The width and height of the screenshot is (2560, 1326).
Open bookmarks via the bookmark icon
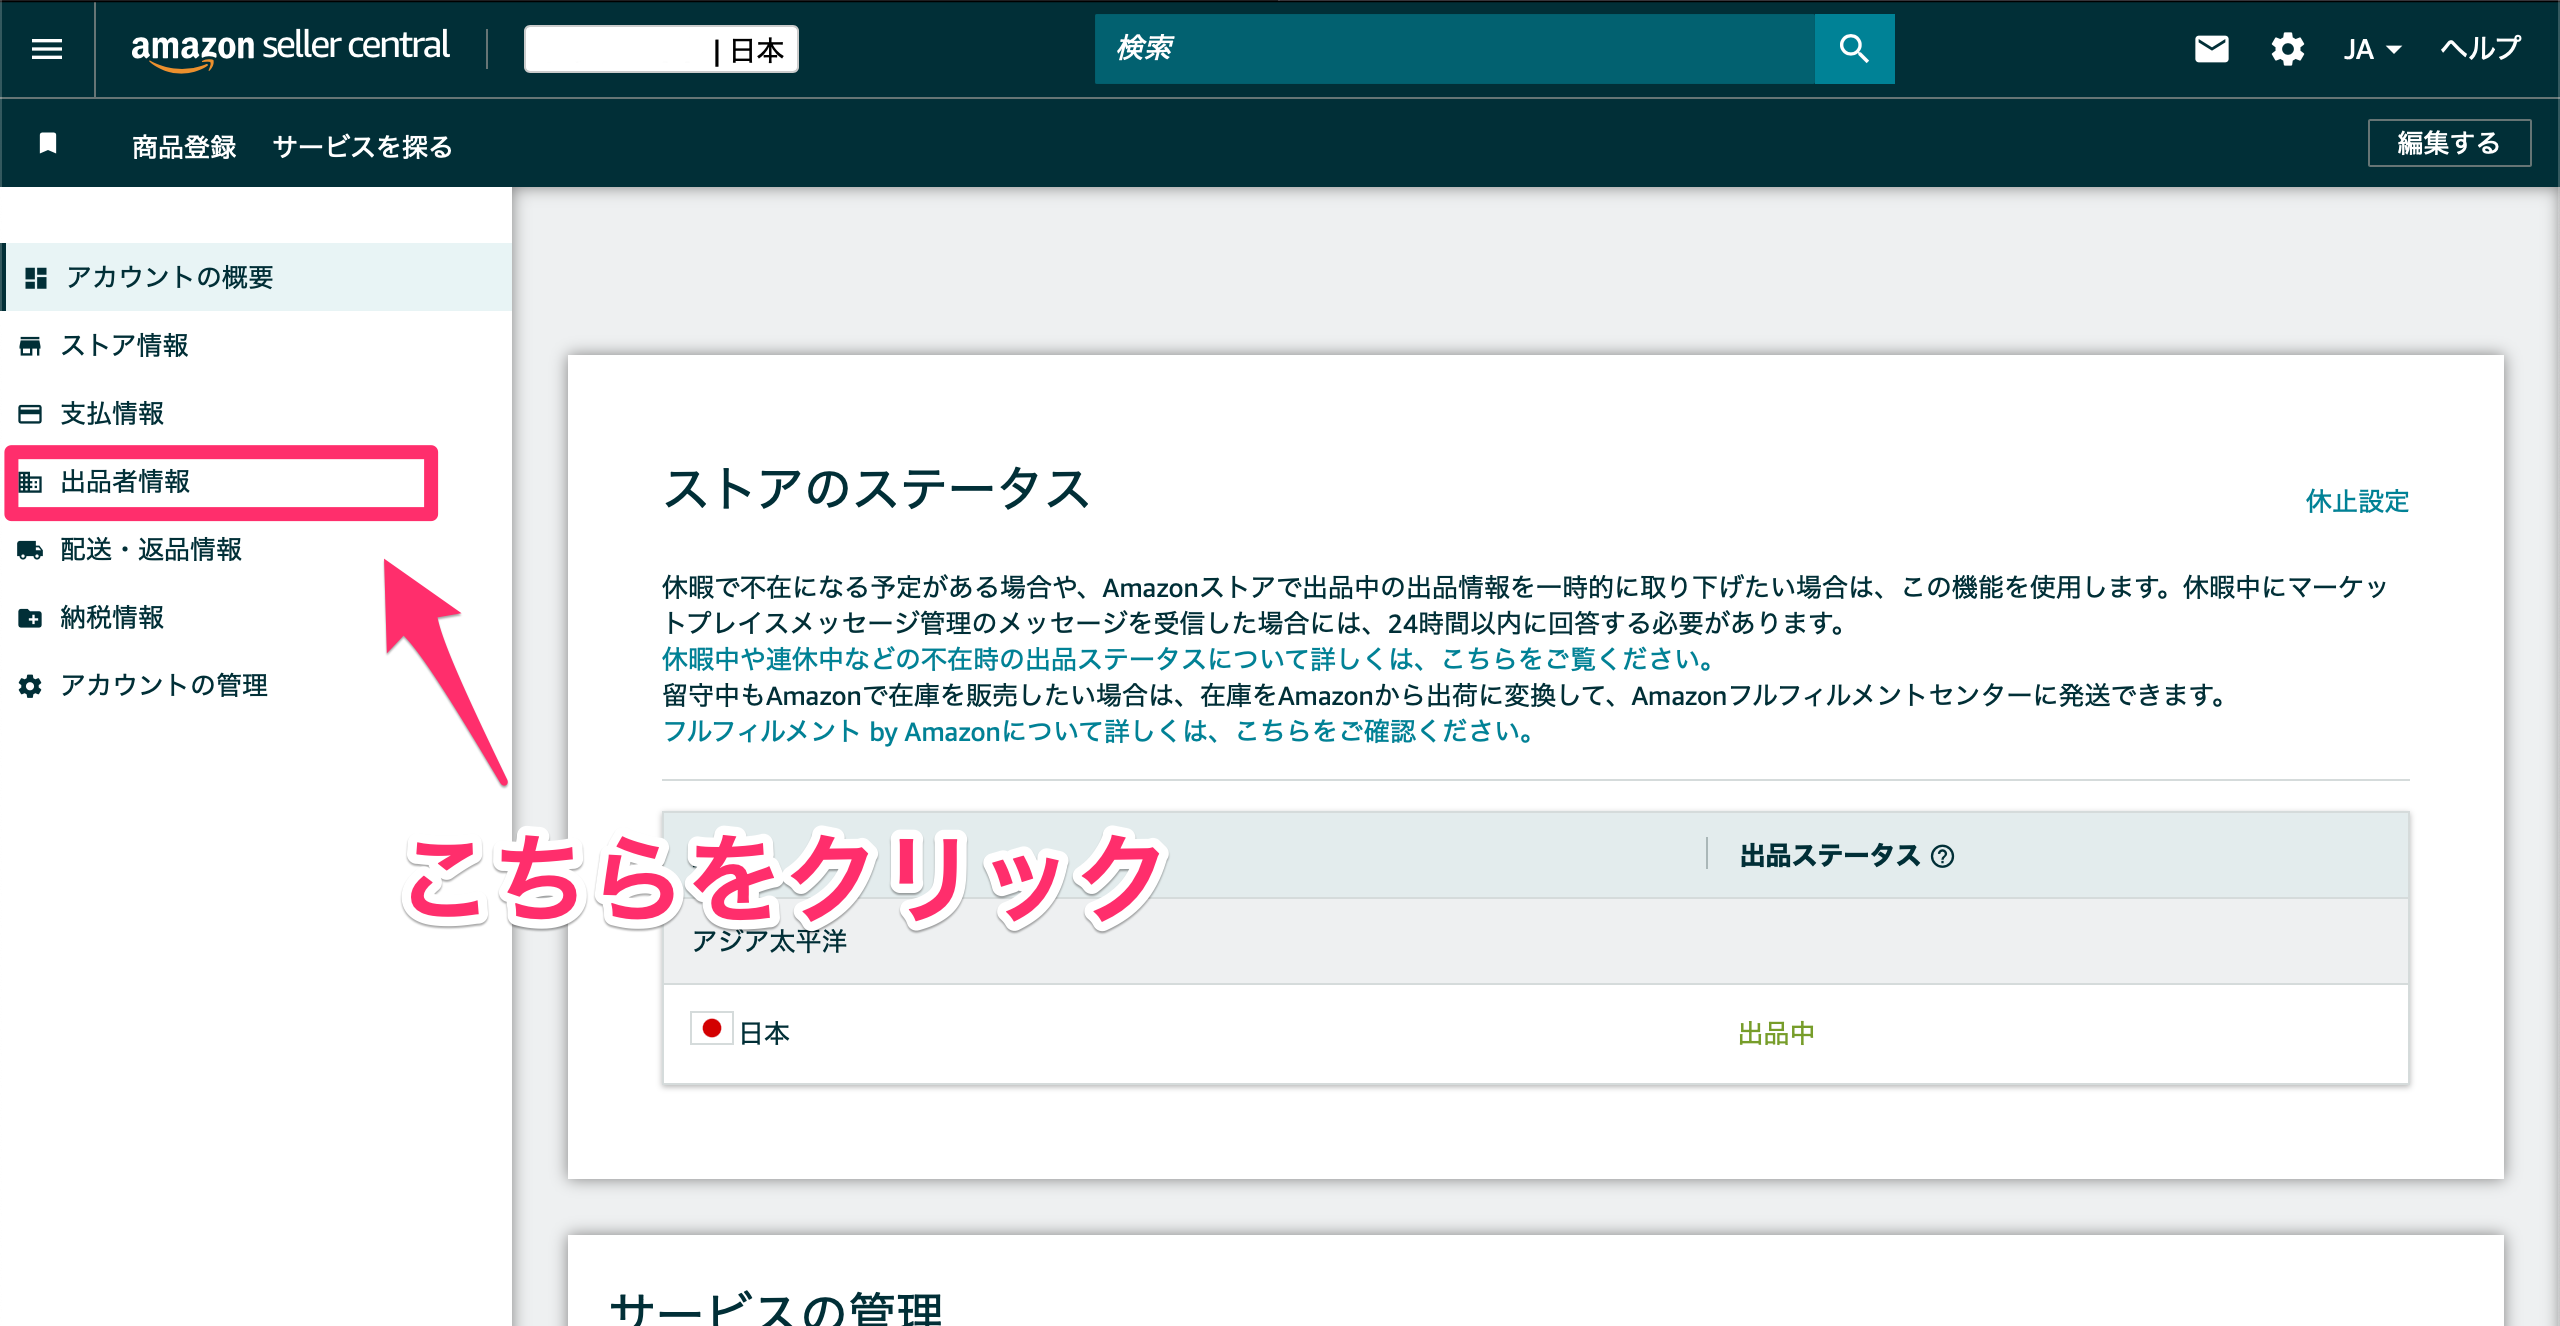[x=47, y=144]
